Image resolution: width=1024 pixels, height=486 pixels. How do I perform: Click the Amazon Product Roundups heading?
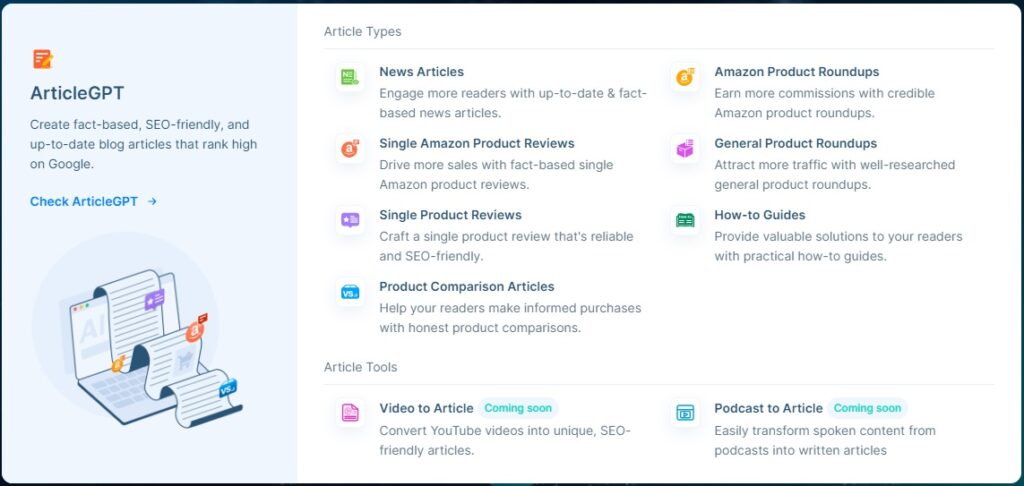[x=797, y=72]
